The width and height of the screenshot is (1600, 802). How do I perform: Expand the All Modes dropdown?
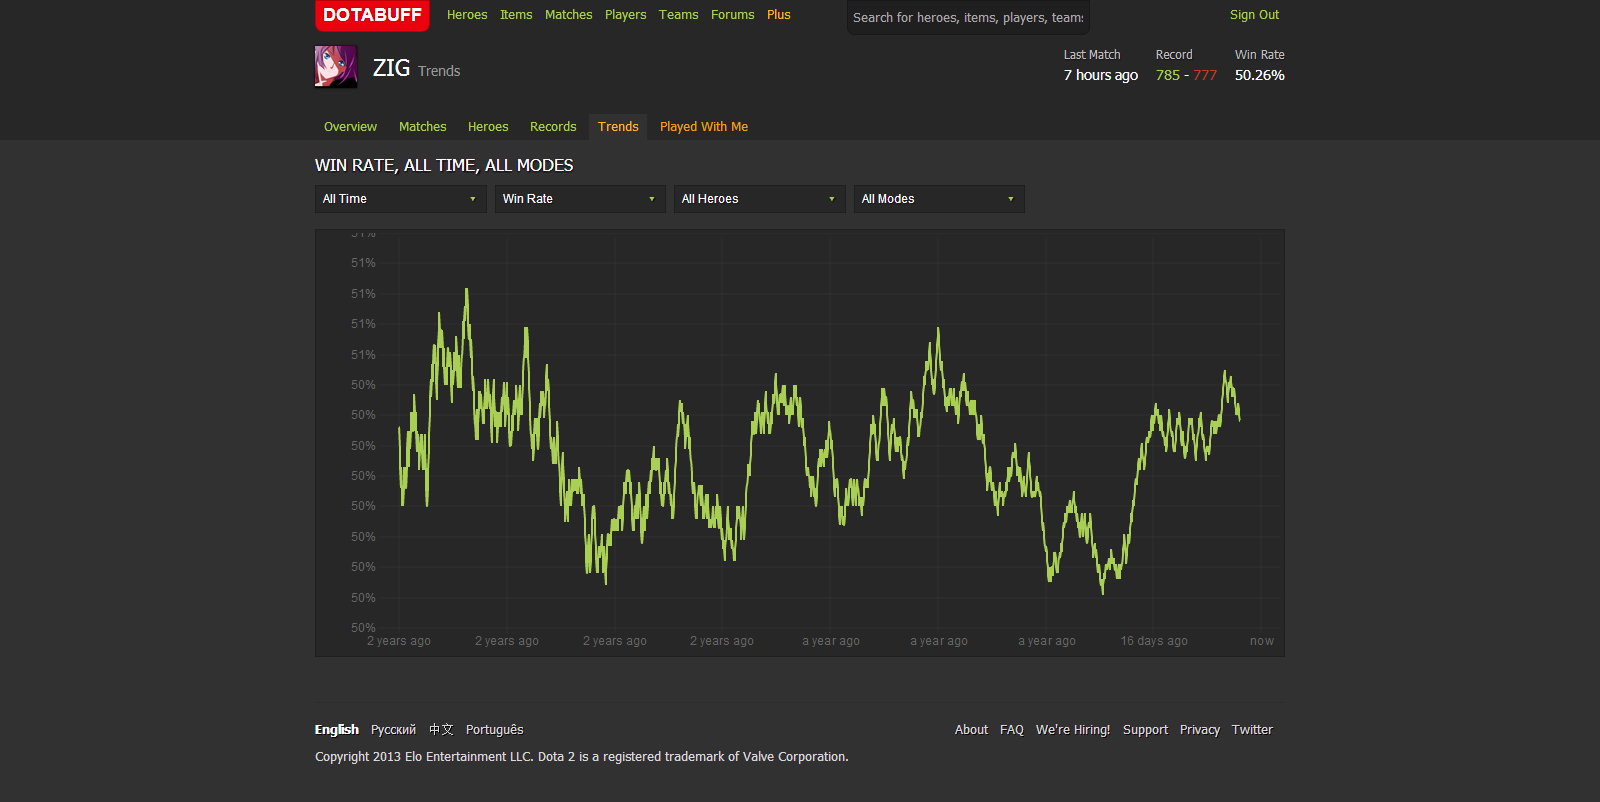(939, 199)
